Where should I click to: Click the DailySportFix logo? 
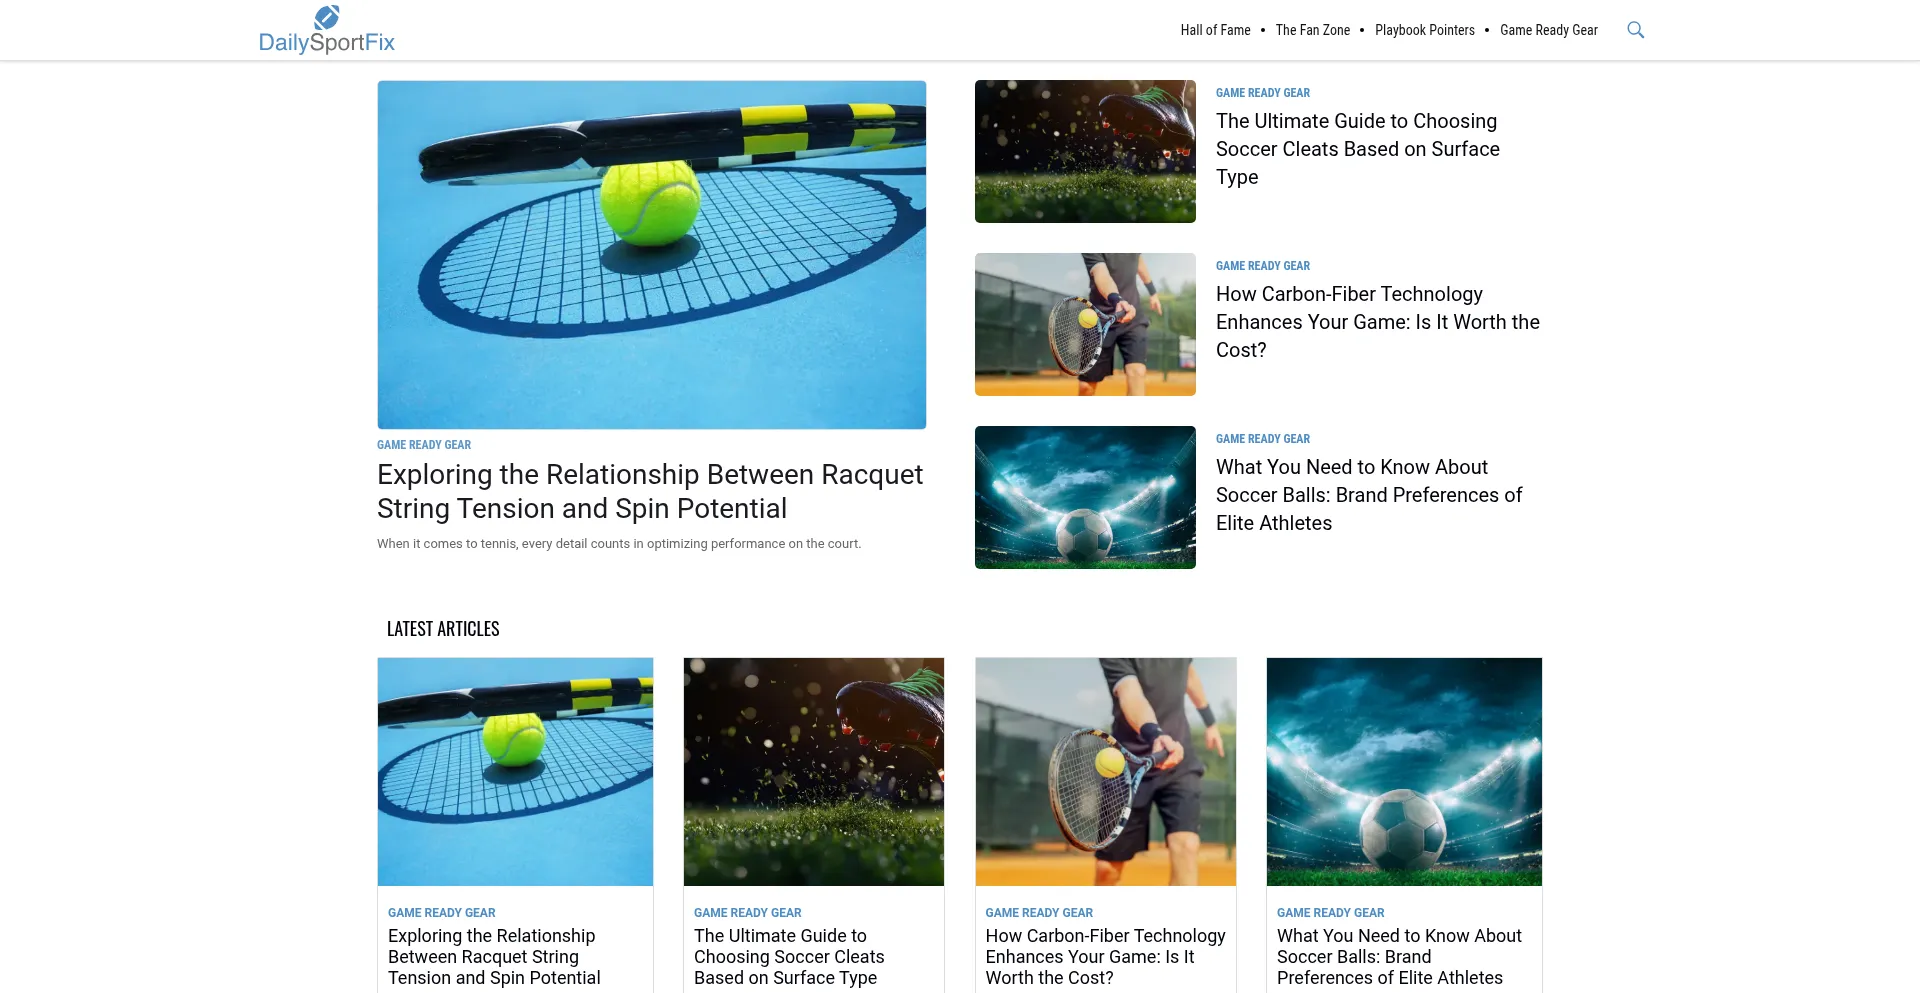[x=327, y=30]
